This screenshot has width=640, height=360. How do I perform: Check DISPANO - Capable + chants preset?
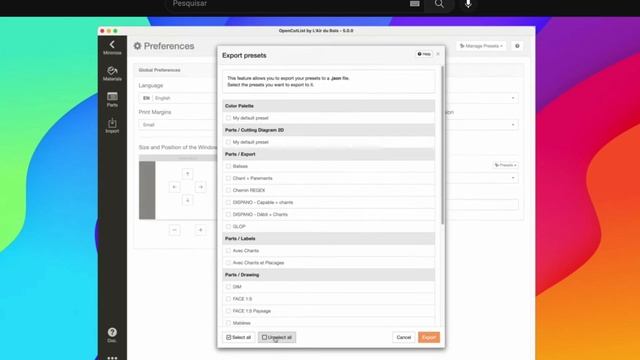[x=228, y=202]
